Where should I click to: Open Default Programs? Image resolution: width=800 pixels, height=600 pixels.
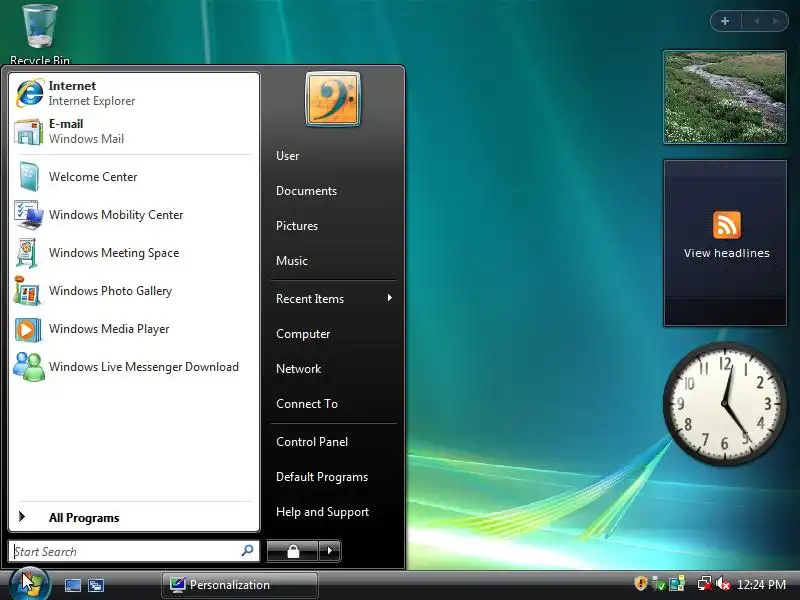pyautogui.click(x=322, y=477)
